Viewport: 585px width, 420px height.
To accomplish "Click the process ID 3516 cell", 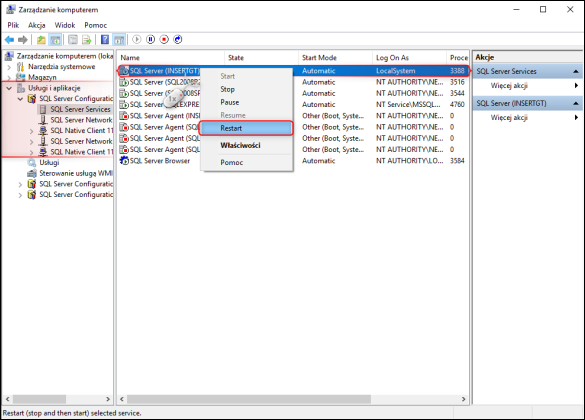I will tap(457, 82).
